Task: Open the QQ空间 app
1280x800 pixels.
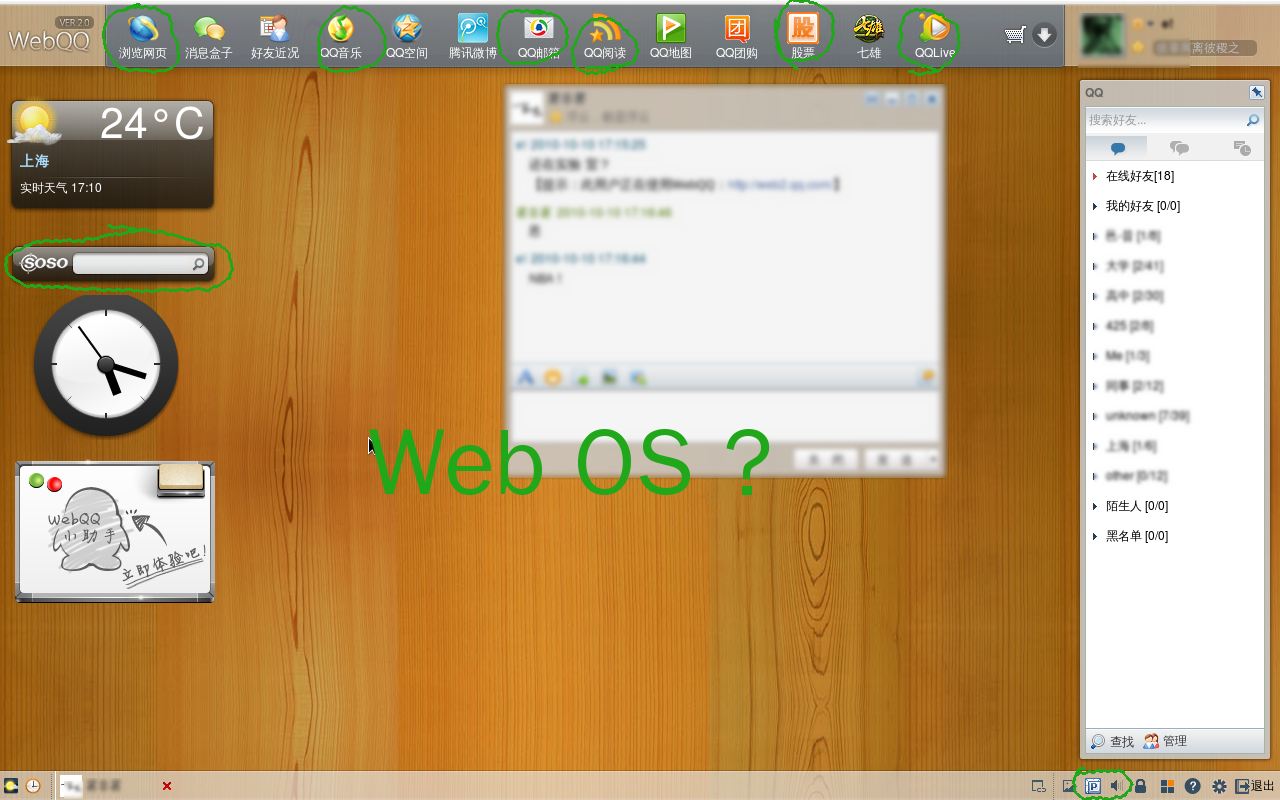Action: [407, 37]
